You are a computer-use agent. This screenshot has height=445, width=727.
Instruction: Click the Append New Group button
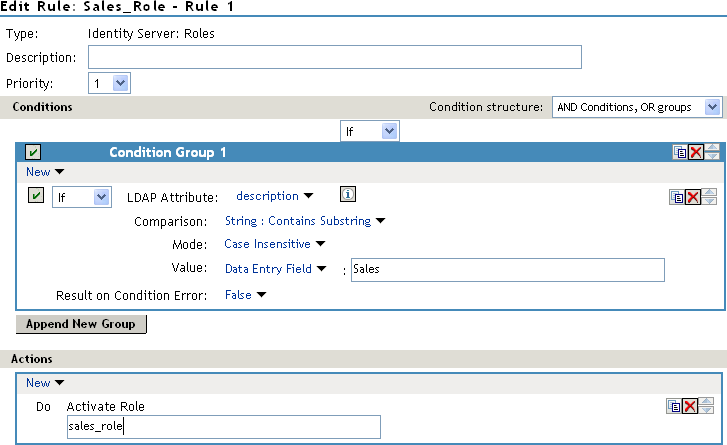[x=82, y=324]
